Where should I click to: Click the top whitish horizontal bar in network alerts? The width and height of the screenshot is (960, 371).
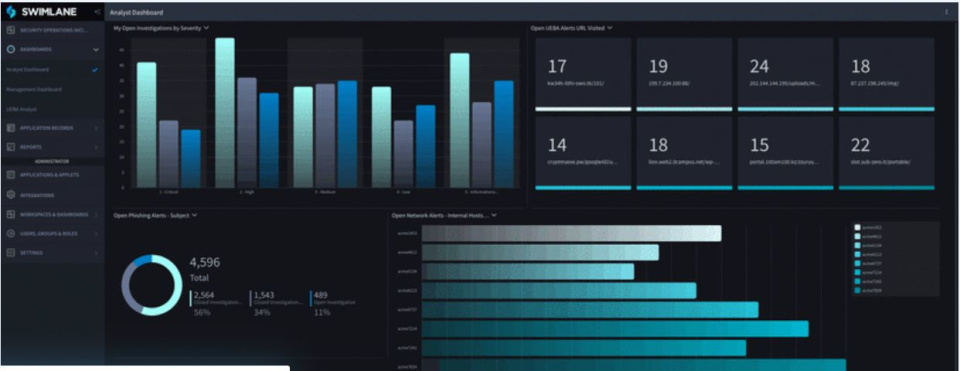coord(571,233)
